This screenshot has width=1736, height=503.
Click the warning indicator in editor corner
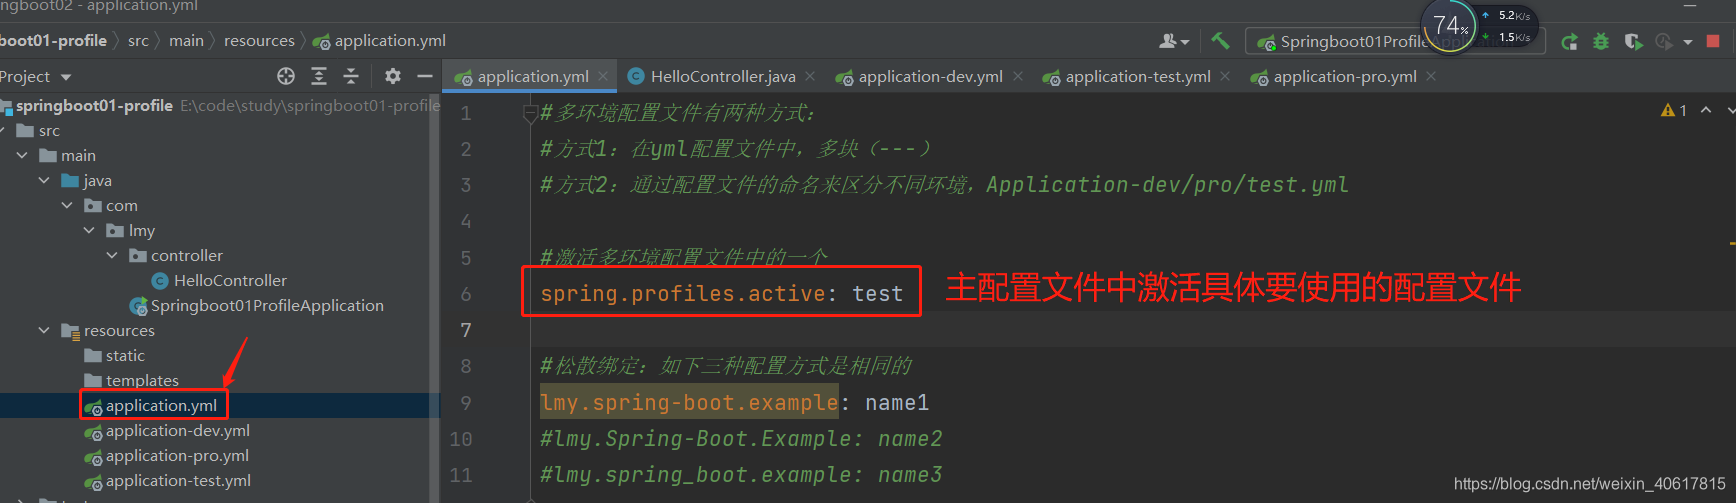click(1674, 110)
